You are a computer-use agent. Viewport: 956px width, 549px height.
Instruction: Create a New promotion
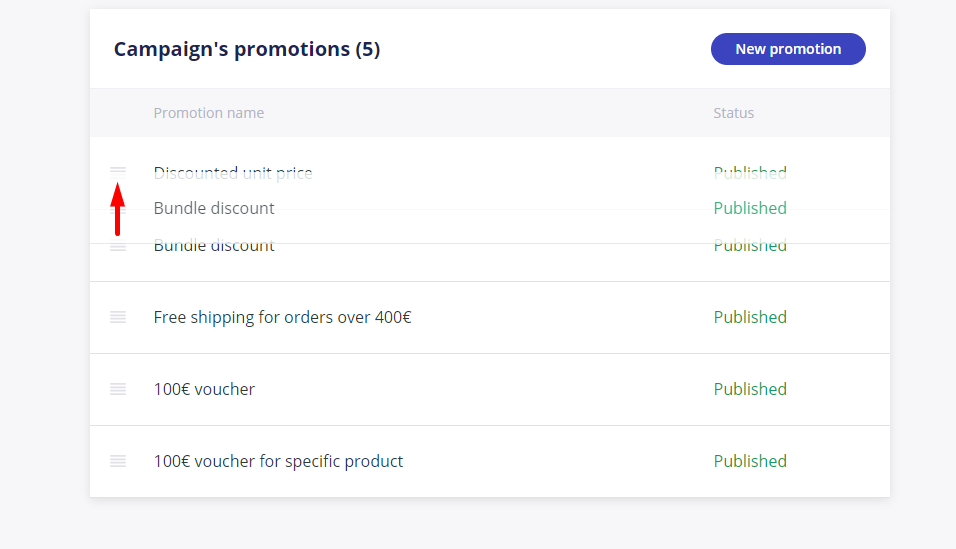pos(788,49)
